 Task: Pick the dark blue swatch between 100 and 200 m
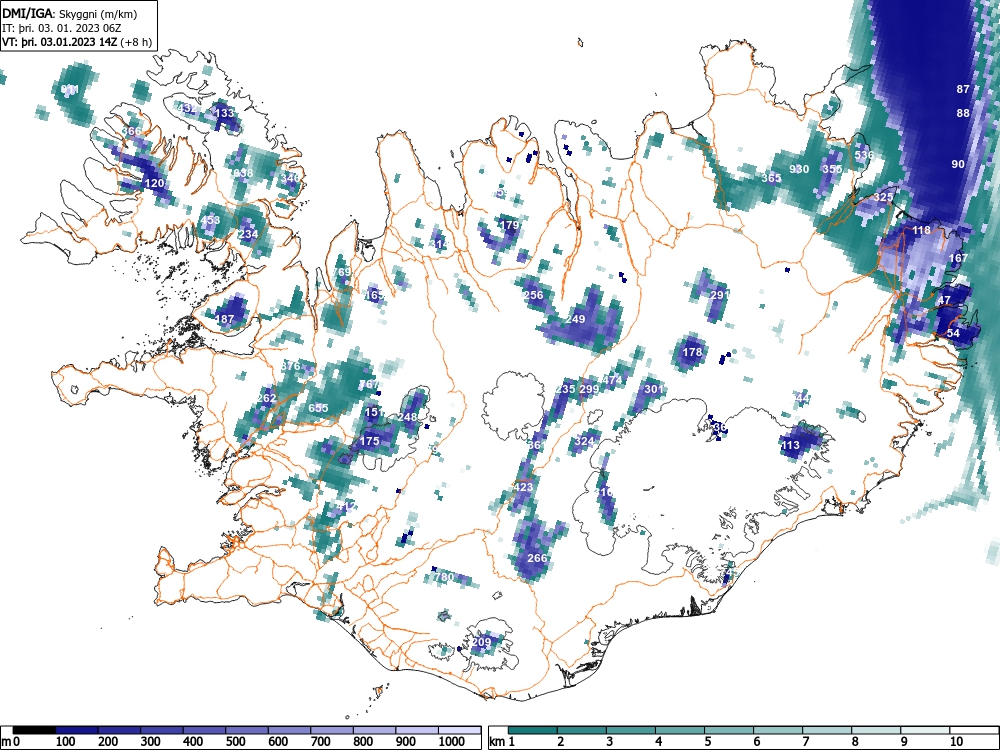[77, 730]
